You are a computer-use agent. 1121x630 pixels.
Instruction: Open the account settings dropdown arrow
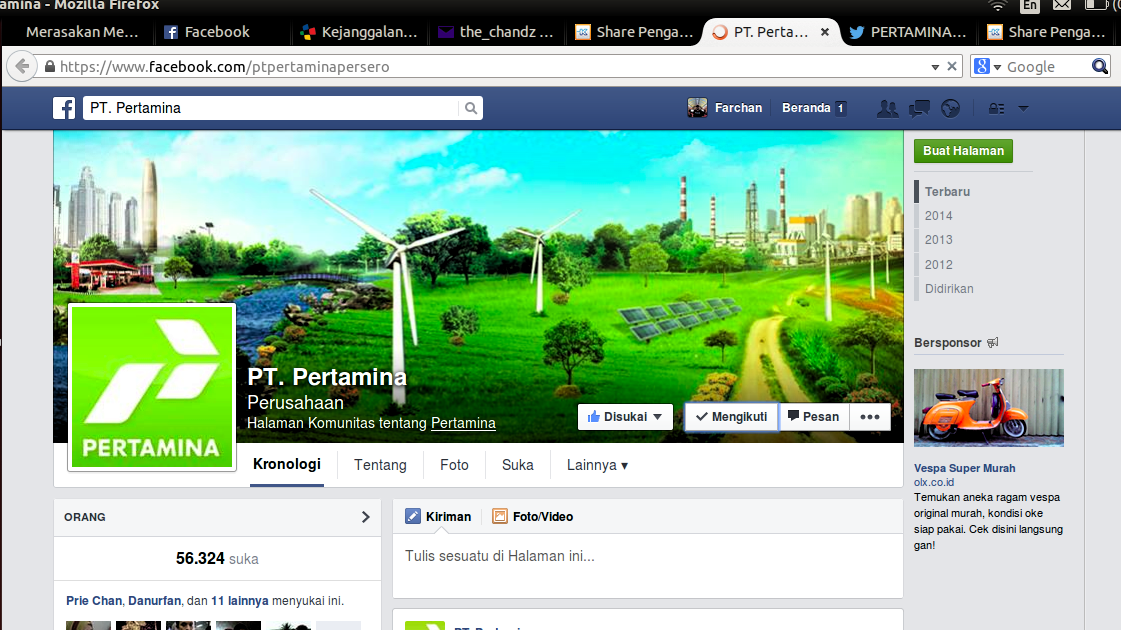pos(1023,108)
